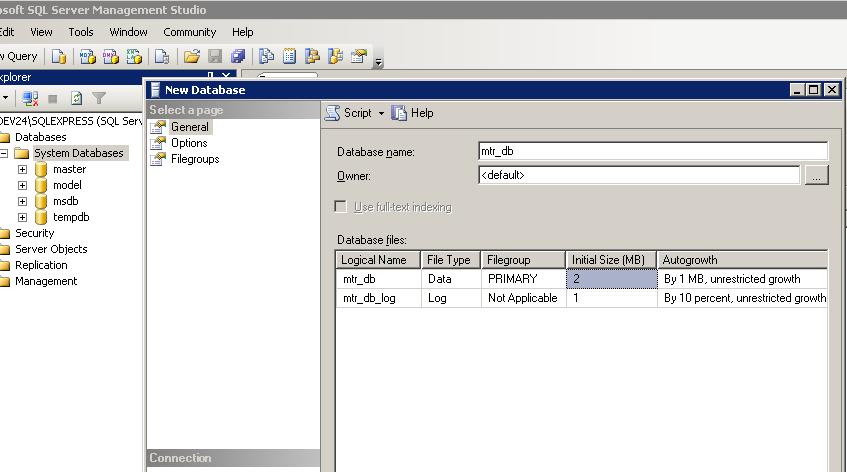Click the Autogrowth column header
The image size is (847, 472).
tap(742, 260)
